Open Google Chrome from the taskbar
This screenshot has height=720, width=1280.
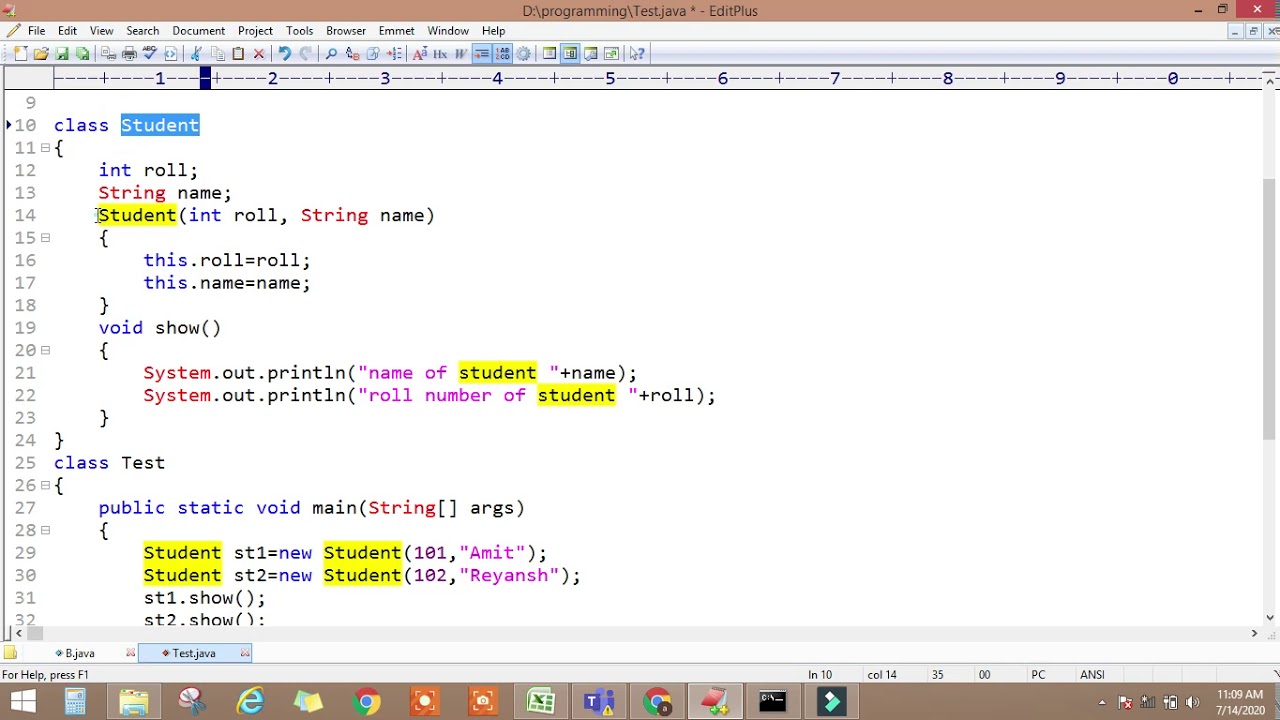(x=366, y=701)
